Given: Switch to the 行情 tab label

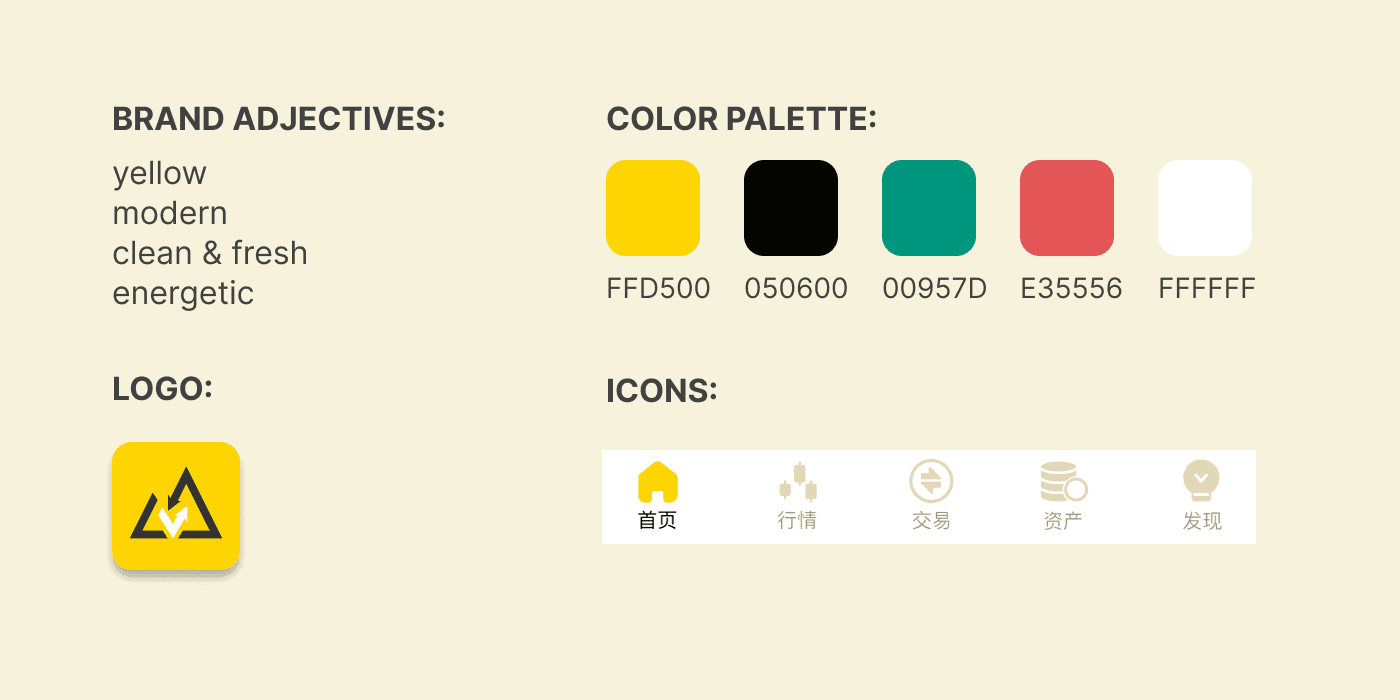Looking at the screenshot, I should coord(797,521).
